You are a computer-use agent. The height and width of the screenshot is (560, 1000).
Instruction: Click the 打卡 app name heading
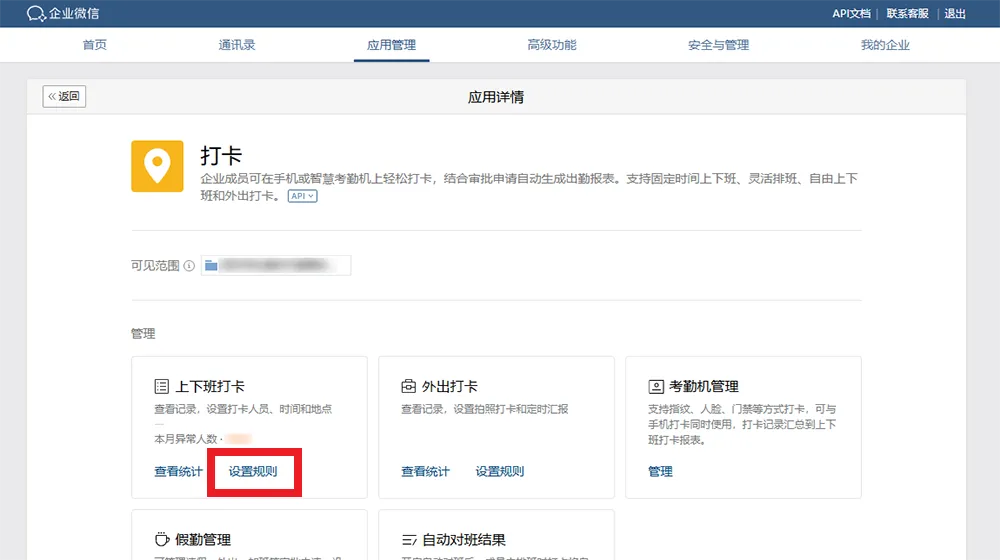[221, 156]
